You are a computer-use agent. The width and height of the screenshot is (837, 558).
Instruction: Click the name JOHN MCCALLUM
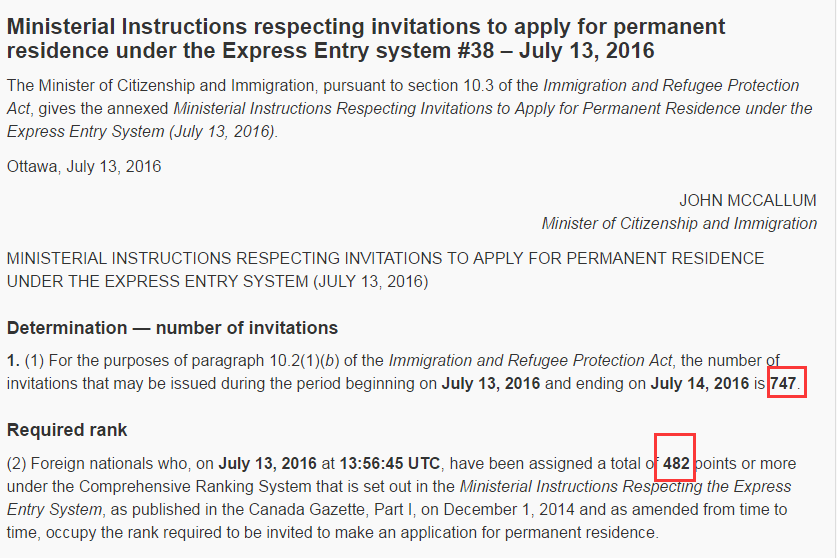tap(748, 200)
